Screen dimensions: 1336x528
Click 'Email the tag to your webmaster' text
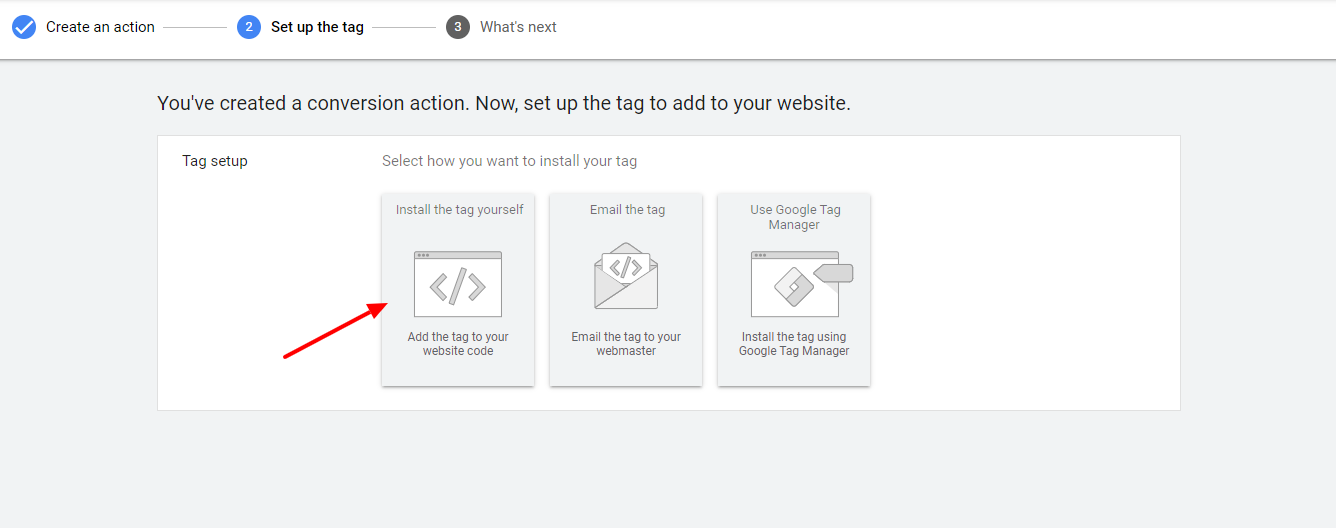(x=626, y=344)
